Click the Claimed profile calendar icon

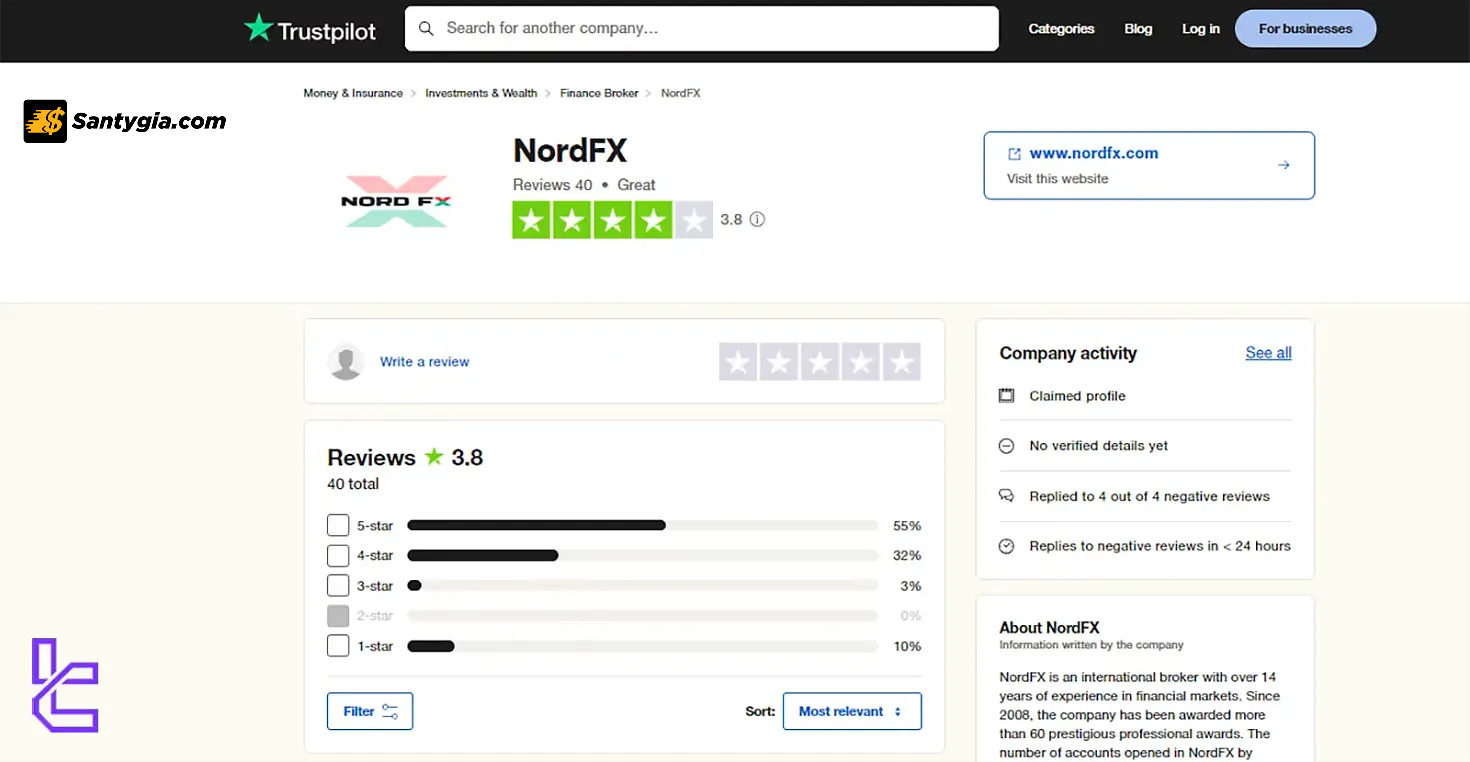(1007, 396)
